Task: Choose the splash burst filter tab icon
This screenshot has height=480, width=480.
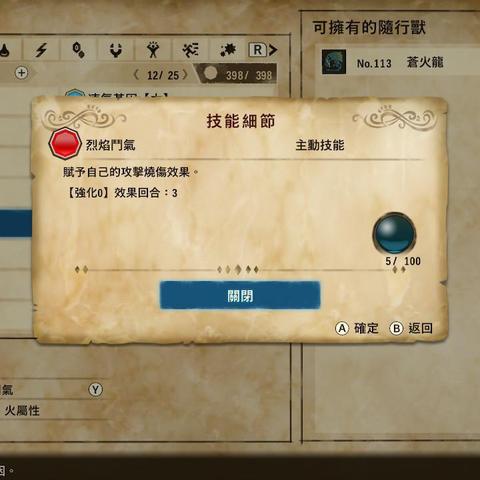Action: 228,50
